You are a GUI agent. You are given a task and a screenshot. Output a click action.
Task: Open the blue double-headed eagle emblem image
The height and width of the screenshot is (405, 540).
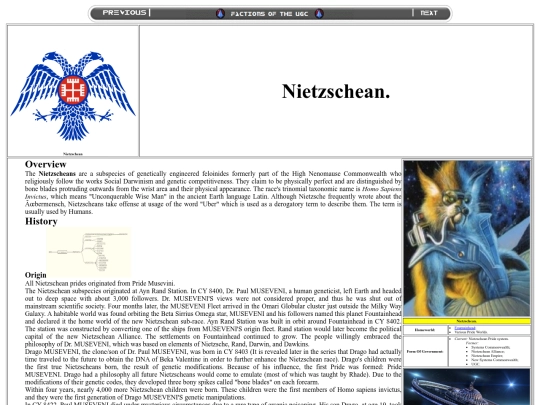(x=73, y=96)
